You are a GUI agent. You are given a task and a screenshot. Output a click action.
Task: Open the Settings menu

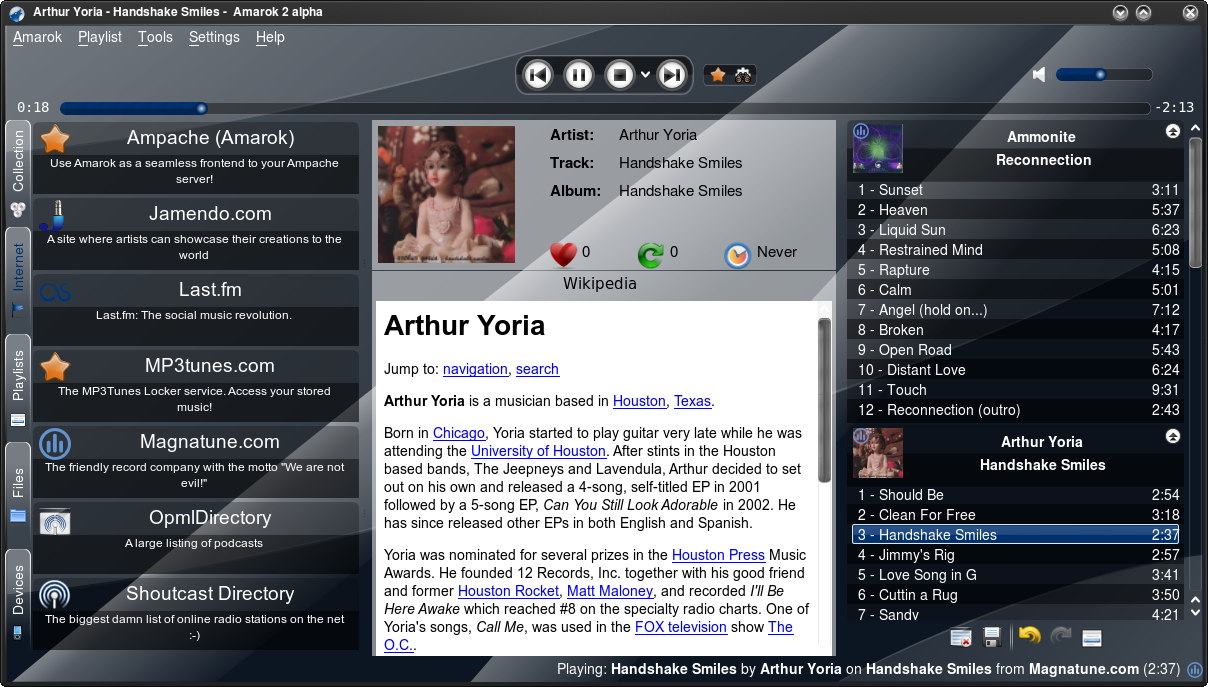(x=214, y=37)
